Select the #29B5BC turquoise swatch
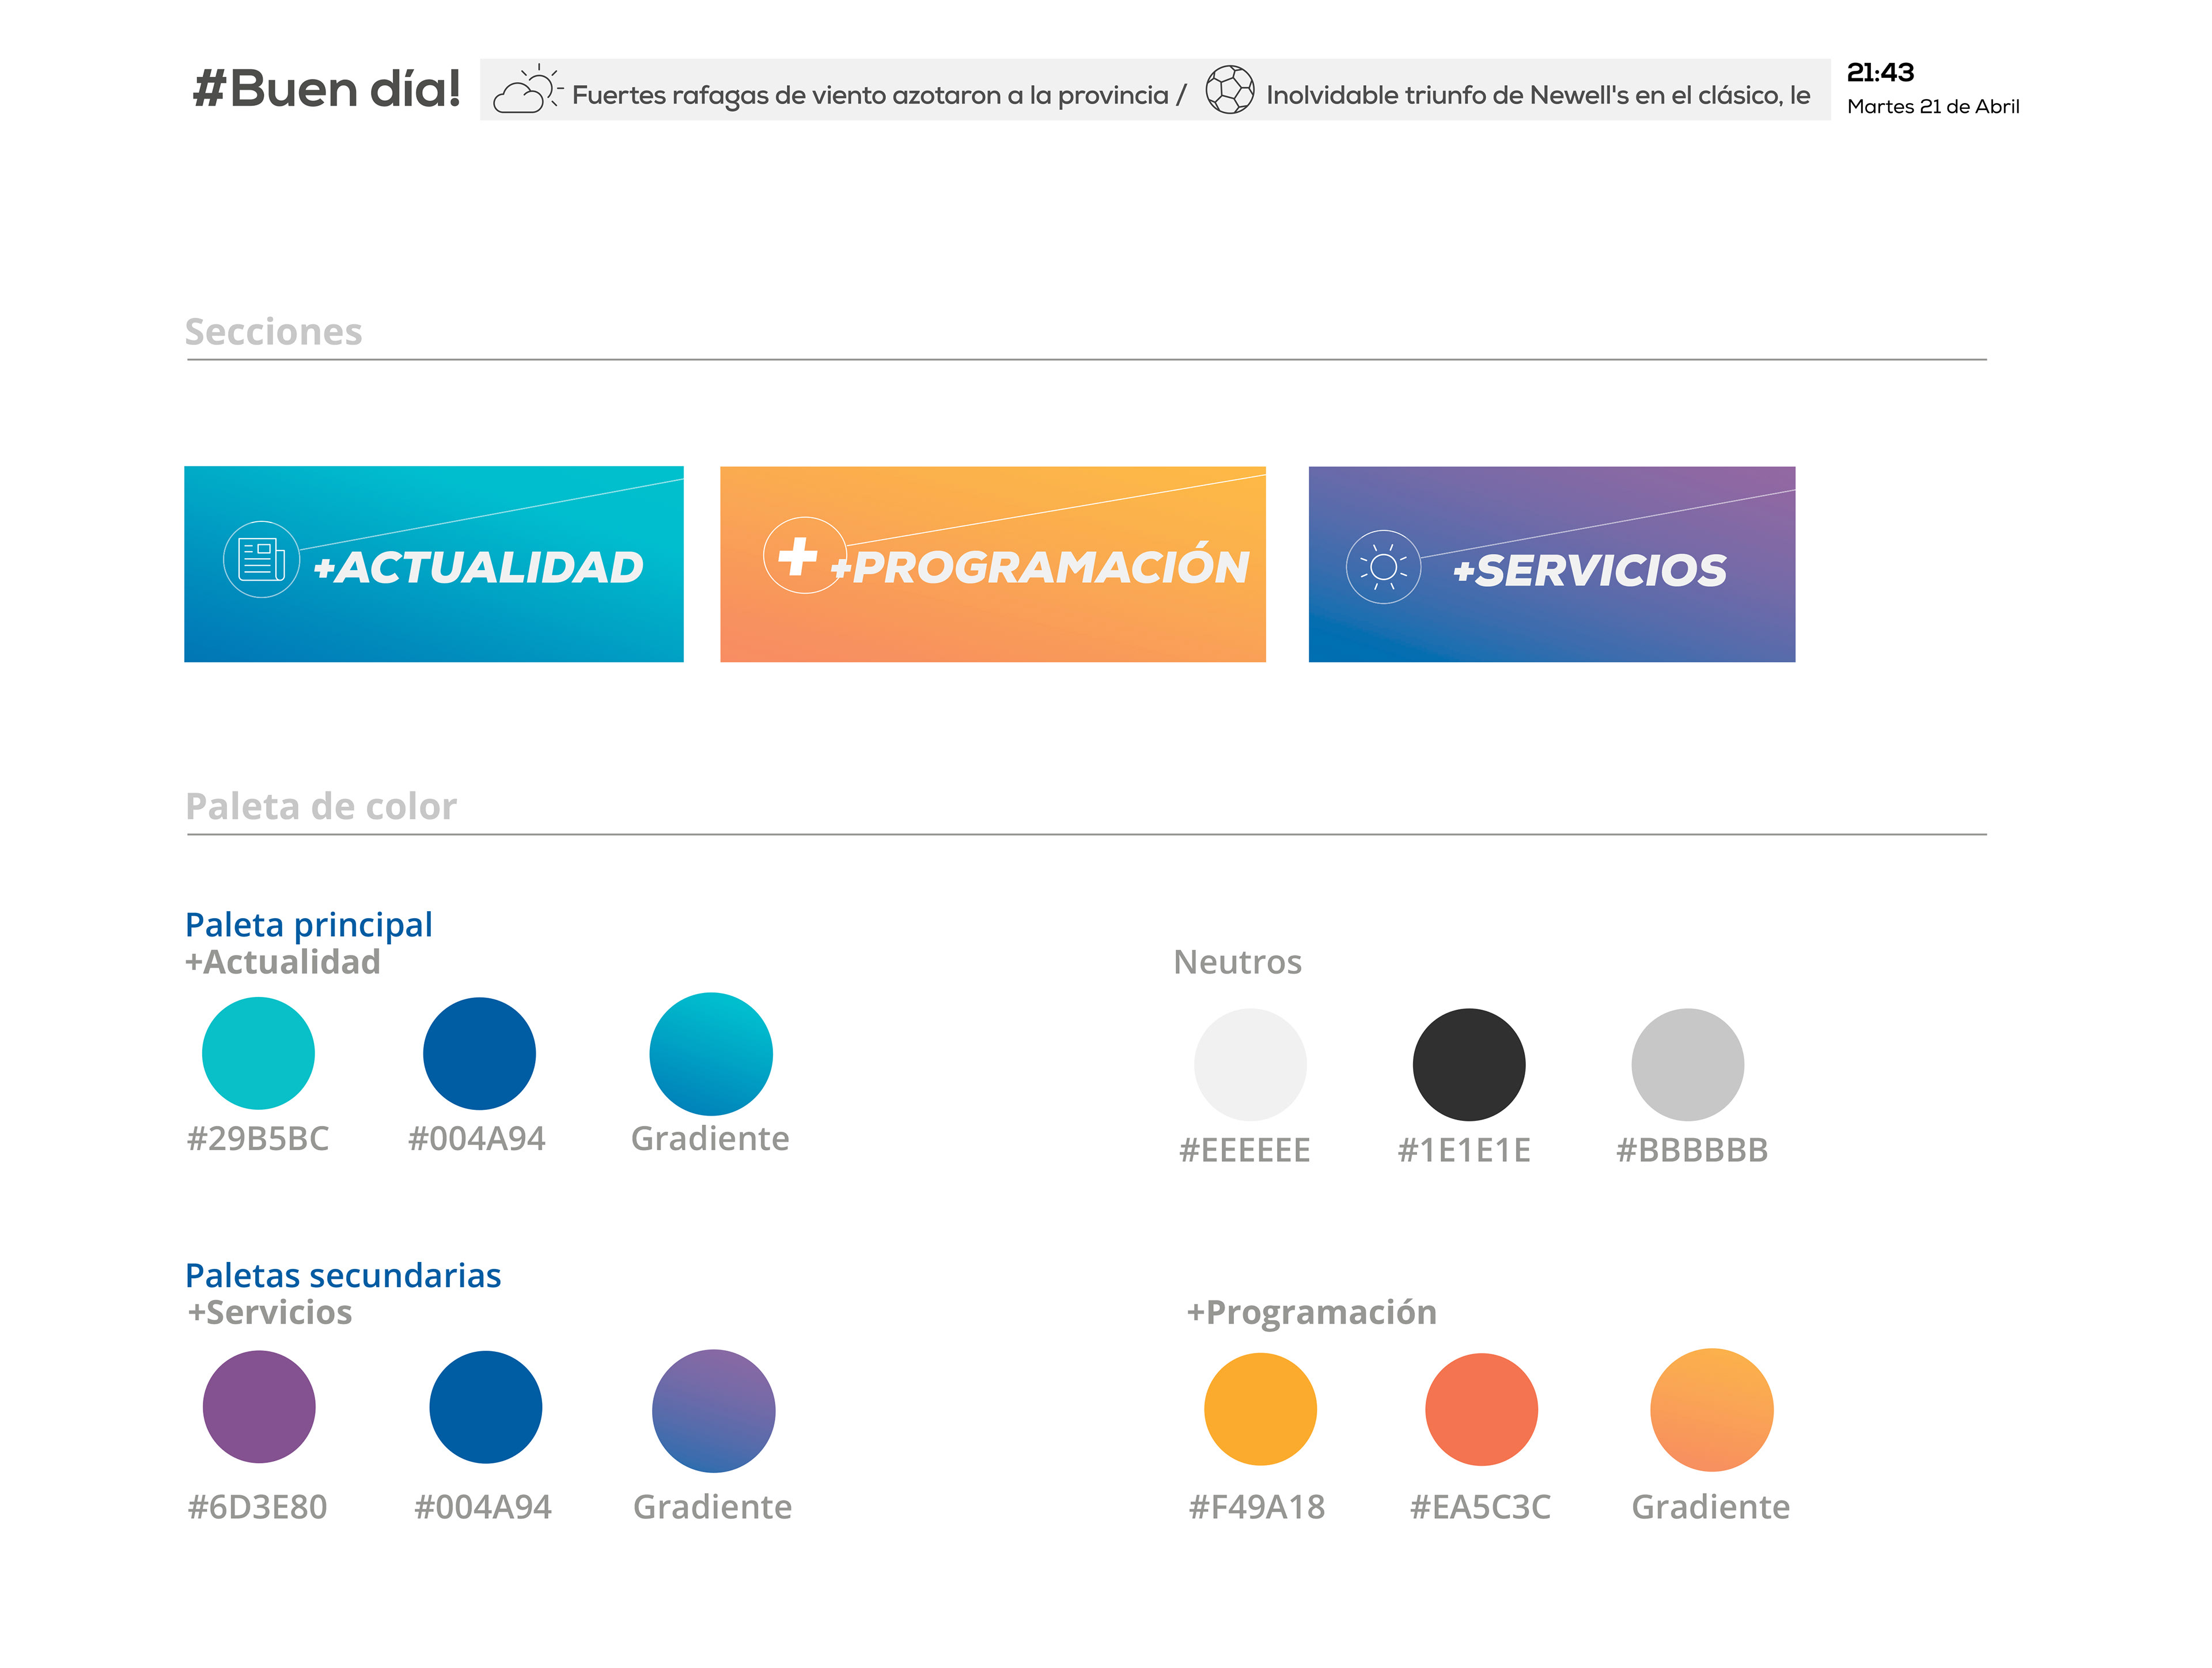Viewport: 2212px width, 1668px height. click(x=258, y=1053)
